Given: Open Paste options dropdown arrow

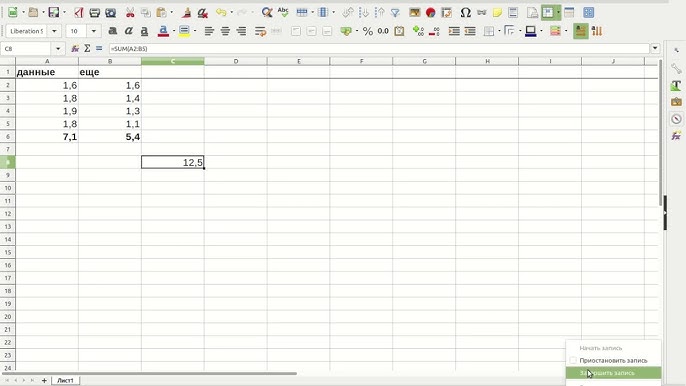Looking at the screenshot, I should [x=172, y=13].
